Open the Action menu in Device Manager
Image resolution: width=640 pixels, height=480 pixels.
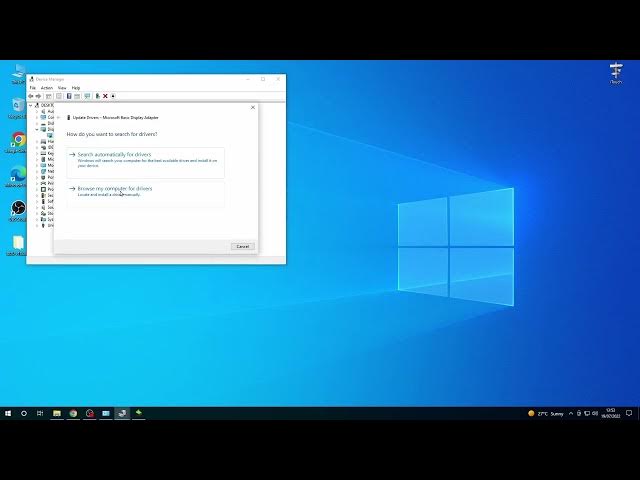[x=46, y=88]
